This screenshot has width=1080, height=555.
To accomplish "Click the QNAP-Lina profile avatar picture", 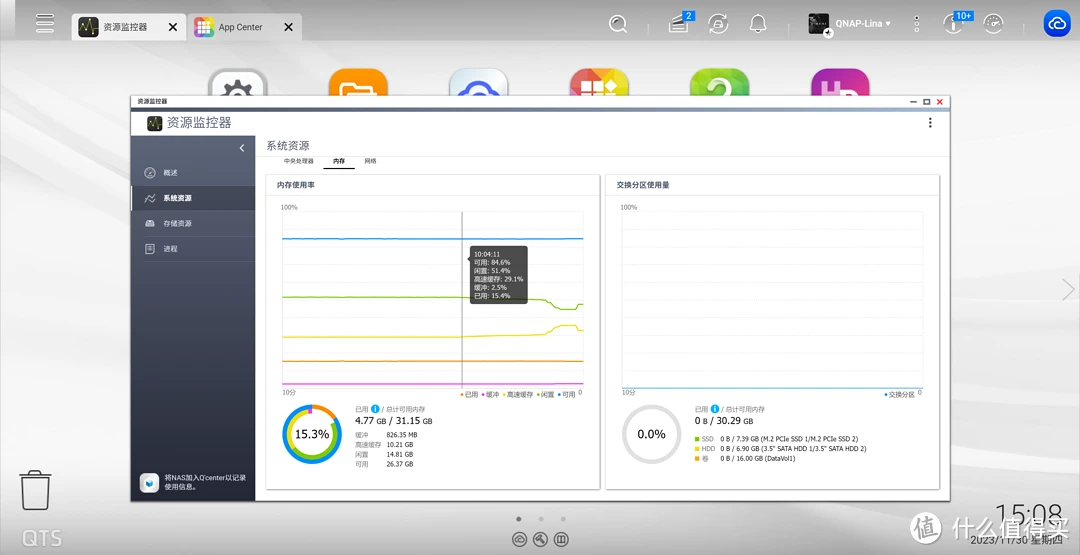I will point(819,24).
